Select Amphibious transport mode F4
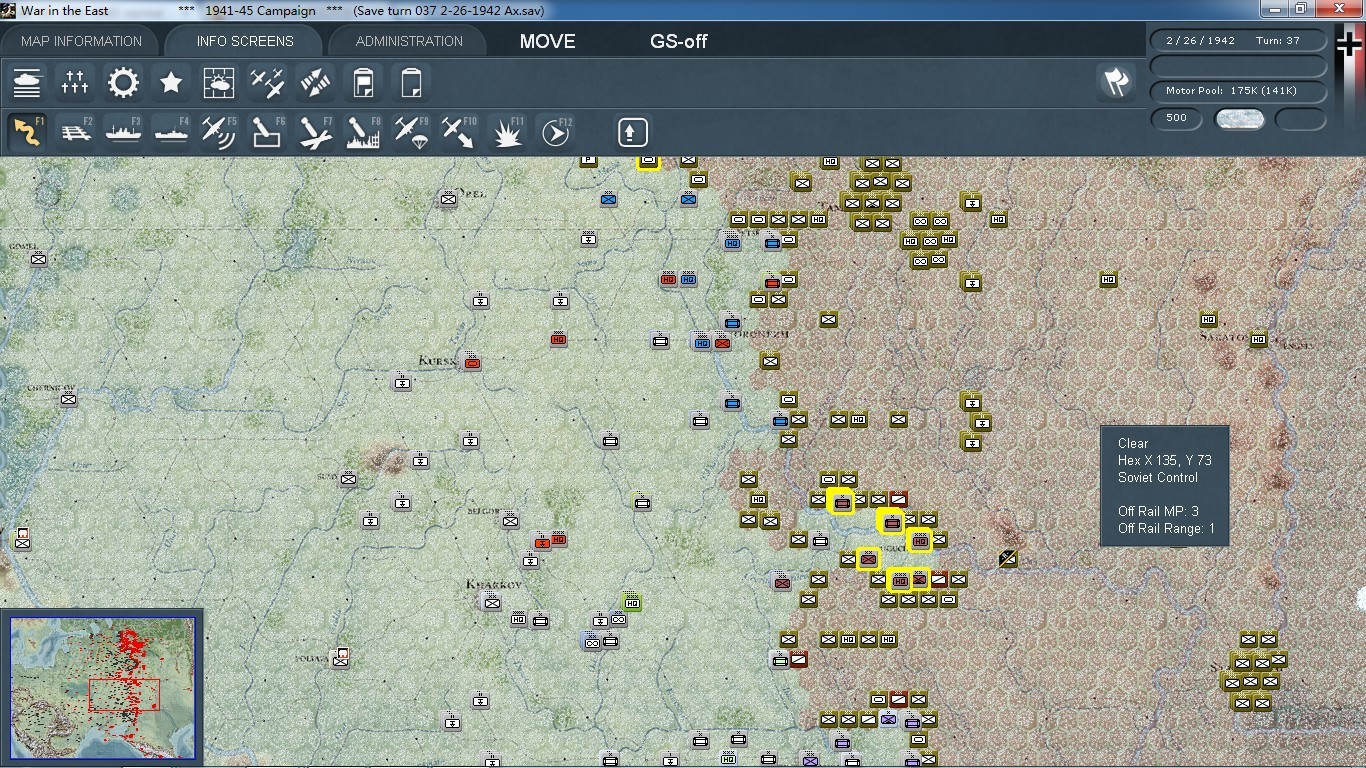1366x768 pixels. pos(171,132)
